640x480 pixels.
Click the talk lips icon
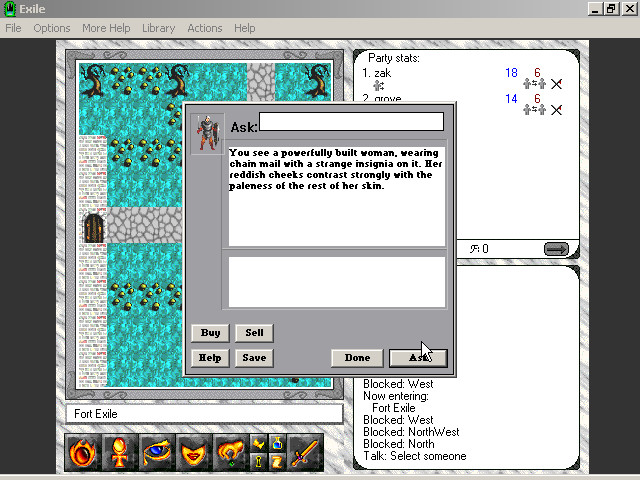point(193,453)
